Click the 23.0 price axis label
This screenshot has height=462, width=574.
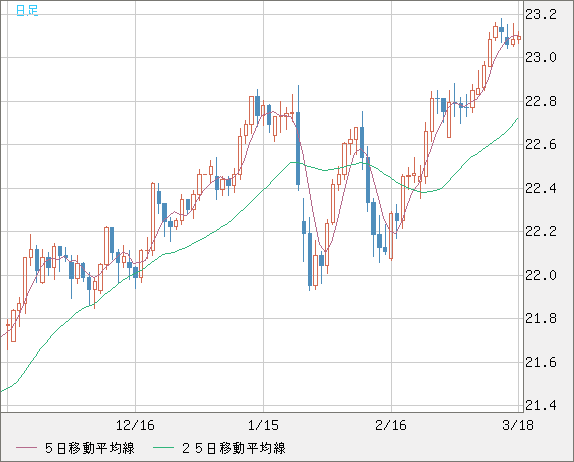[541, 57]
